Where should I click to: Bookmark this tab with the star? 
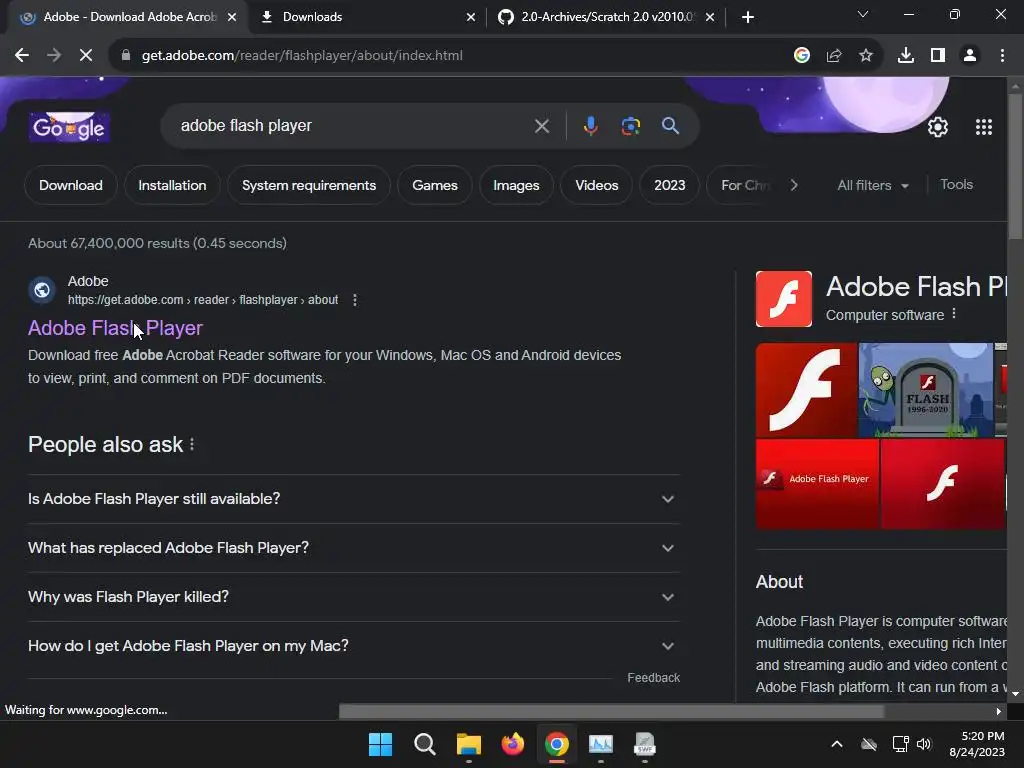coord(866,56)
